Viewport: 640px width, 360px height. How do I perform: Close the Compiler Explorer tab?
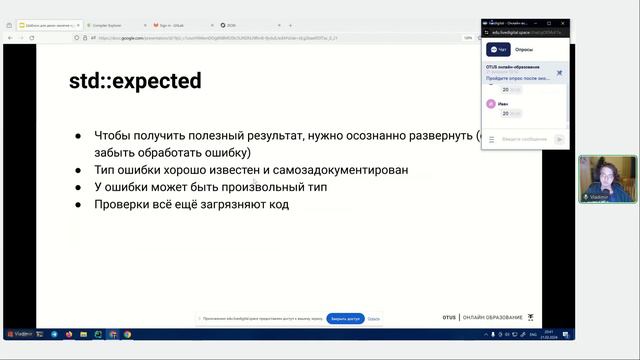(145, 25)
